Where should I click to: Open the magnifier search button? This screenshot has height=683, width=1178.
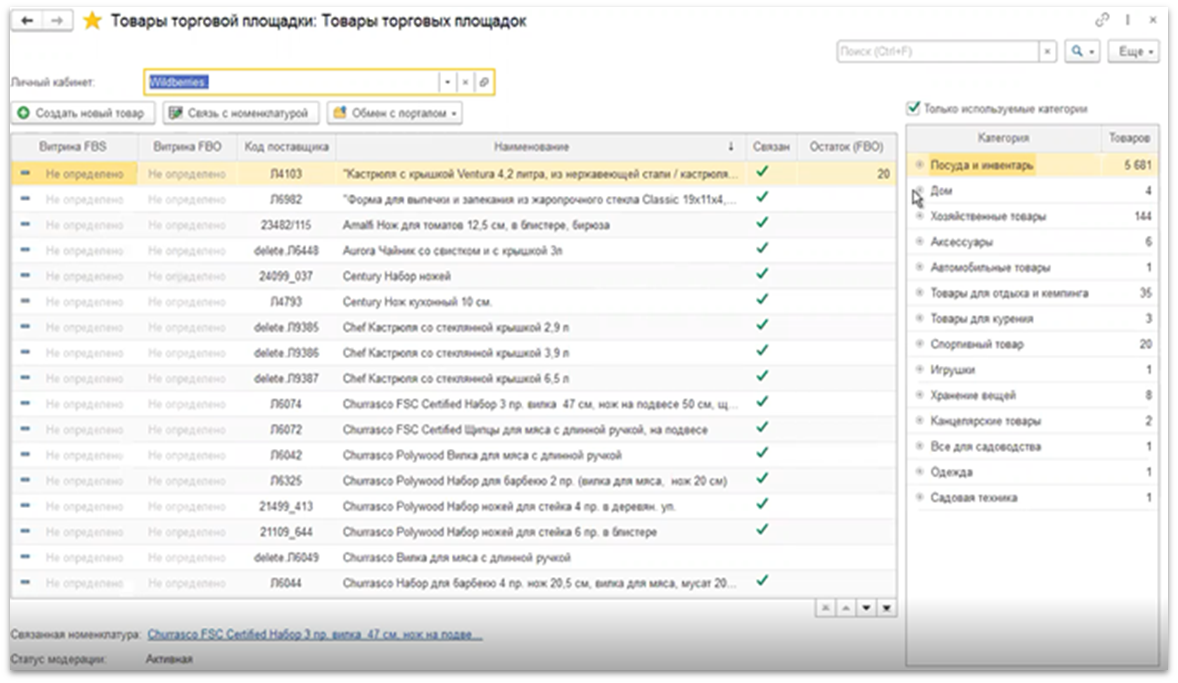pos(1082,51)
